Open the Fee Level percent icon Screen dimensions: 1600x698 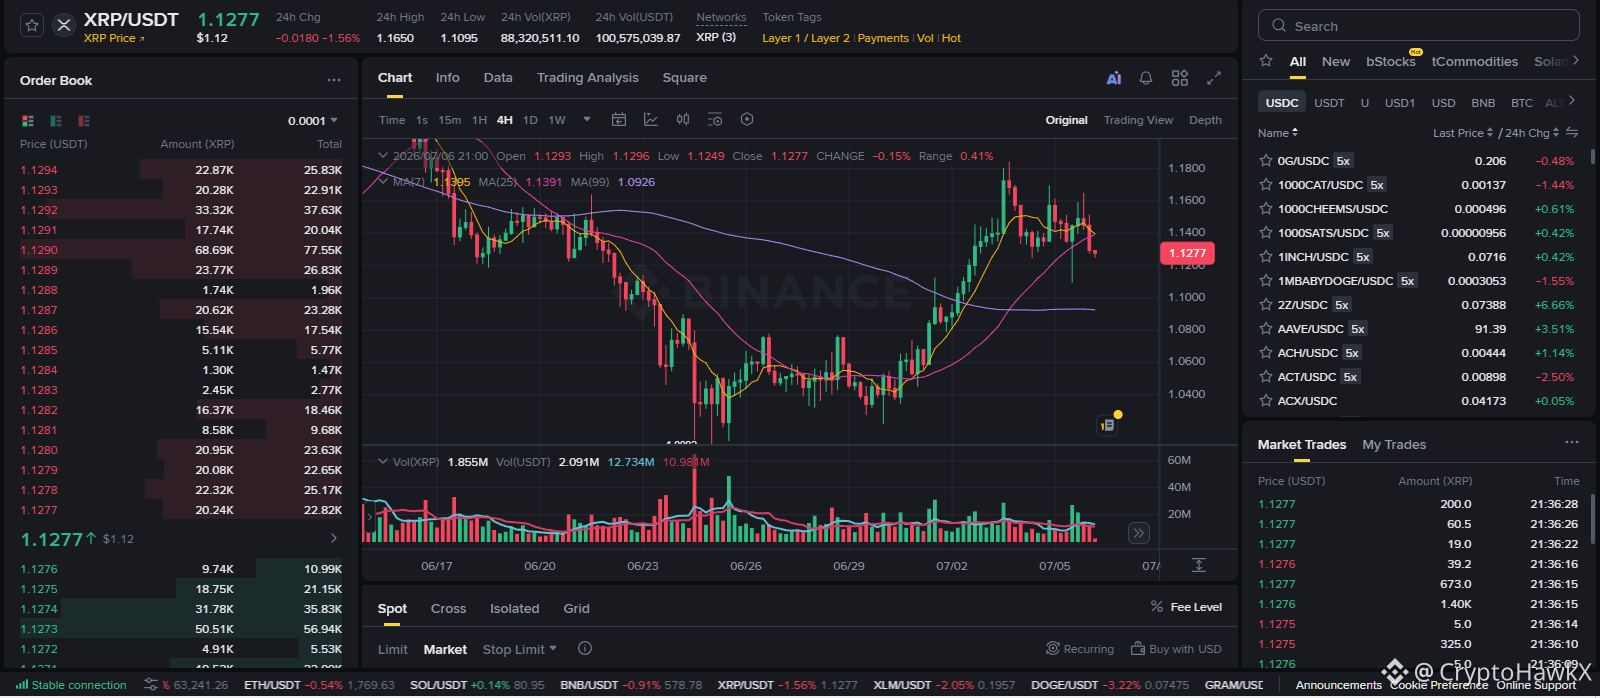[x=1157, y=607]
